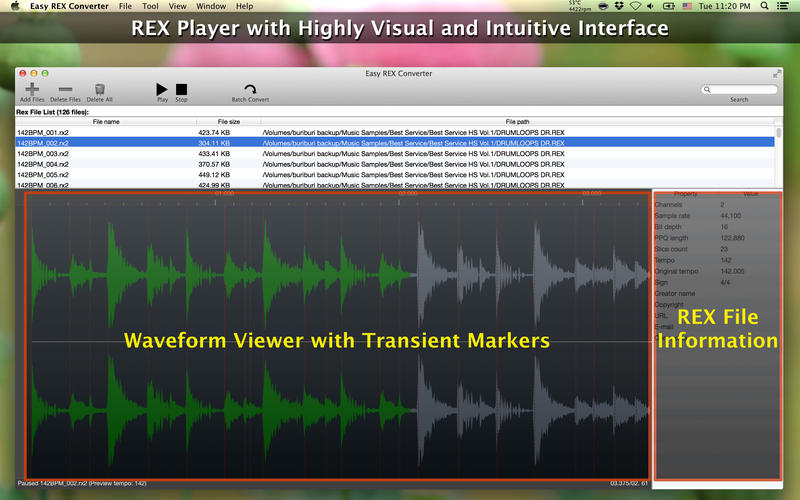800x500 pixels.
Task: Click the Paused 142BPM_002.rx2 status text
Action: [82, 483]
